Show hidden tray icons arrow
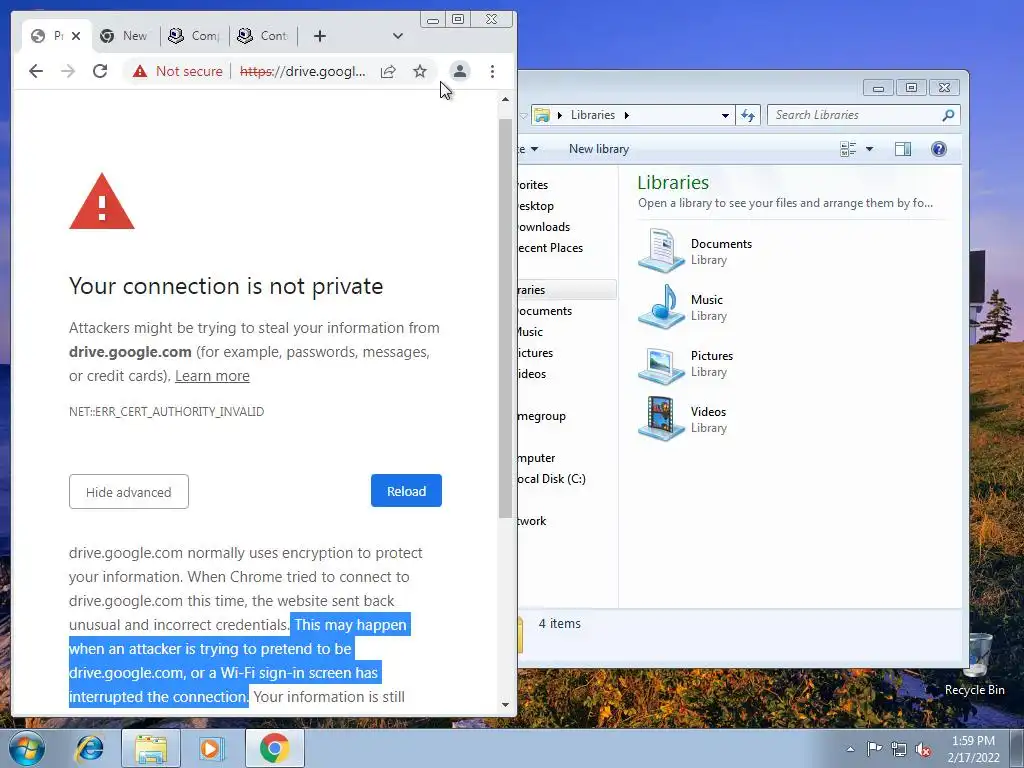1024x768 pixels. pyautogui.click(x=850, y=749)
